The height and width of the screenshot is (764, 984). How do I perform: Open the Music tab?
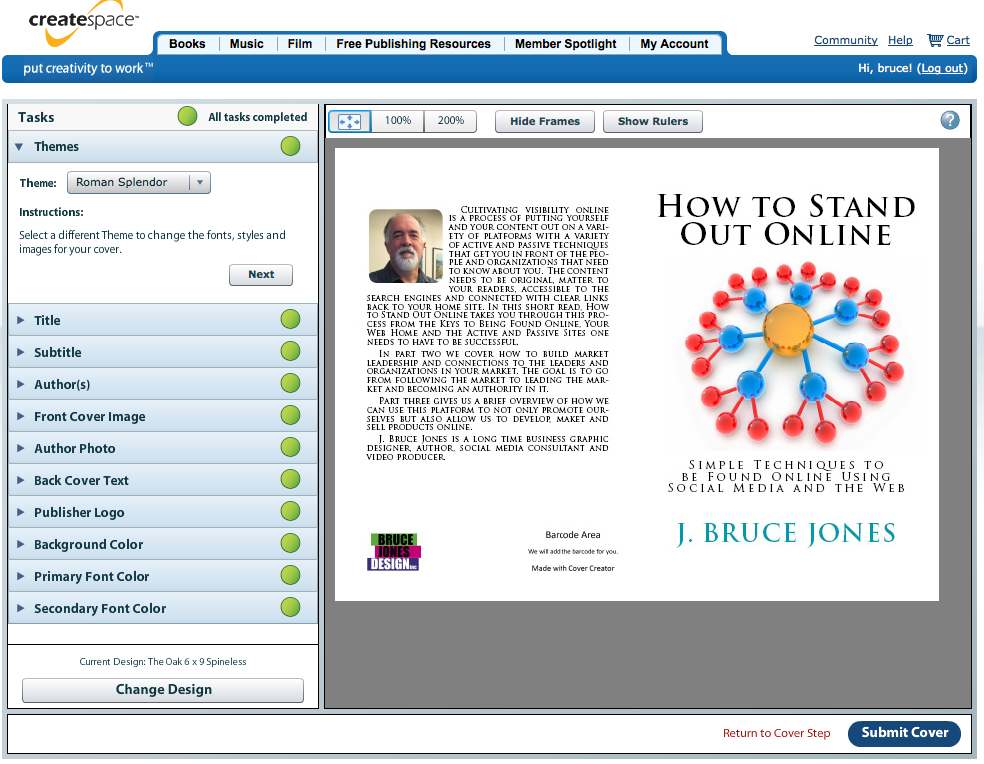pos(247,44)
